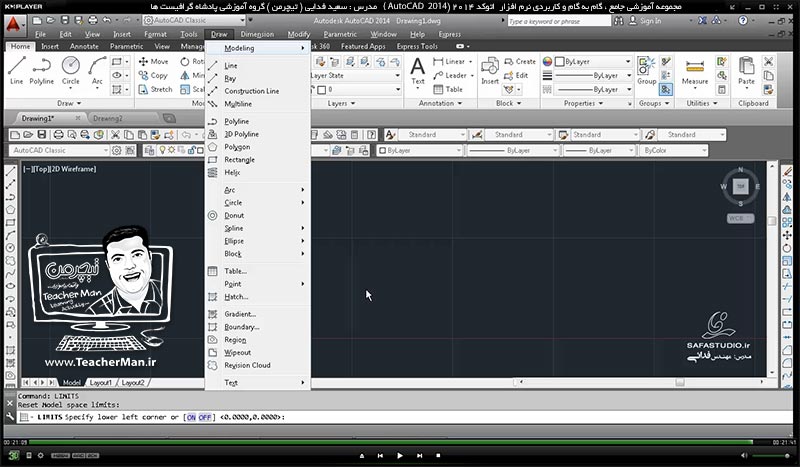Click the Table annotation tool

448,89
